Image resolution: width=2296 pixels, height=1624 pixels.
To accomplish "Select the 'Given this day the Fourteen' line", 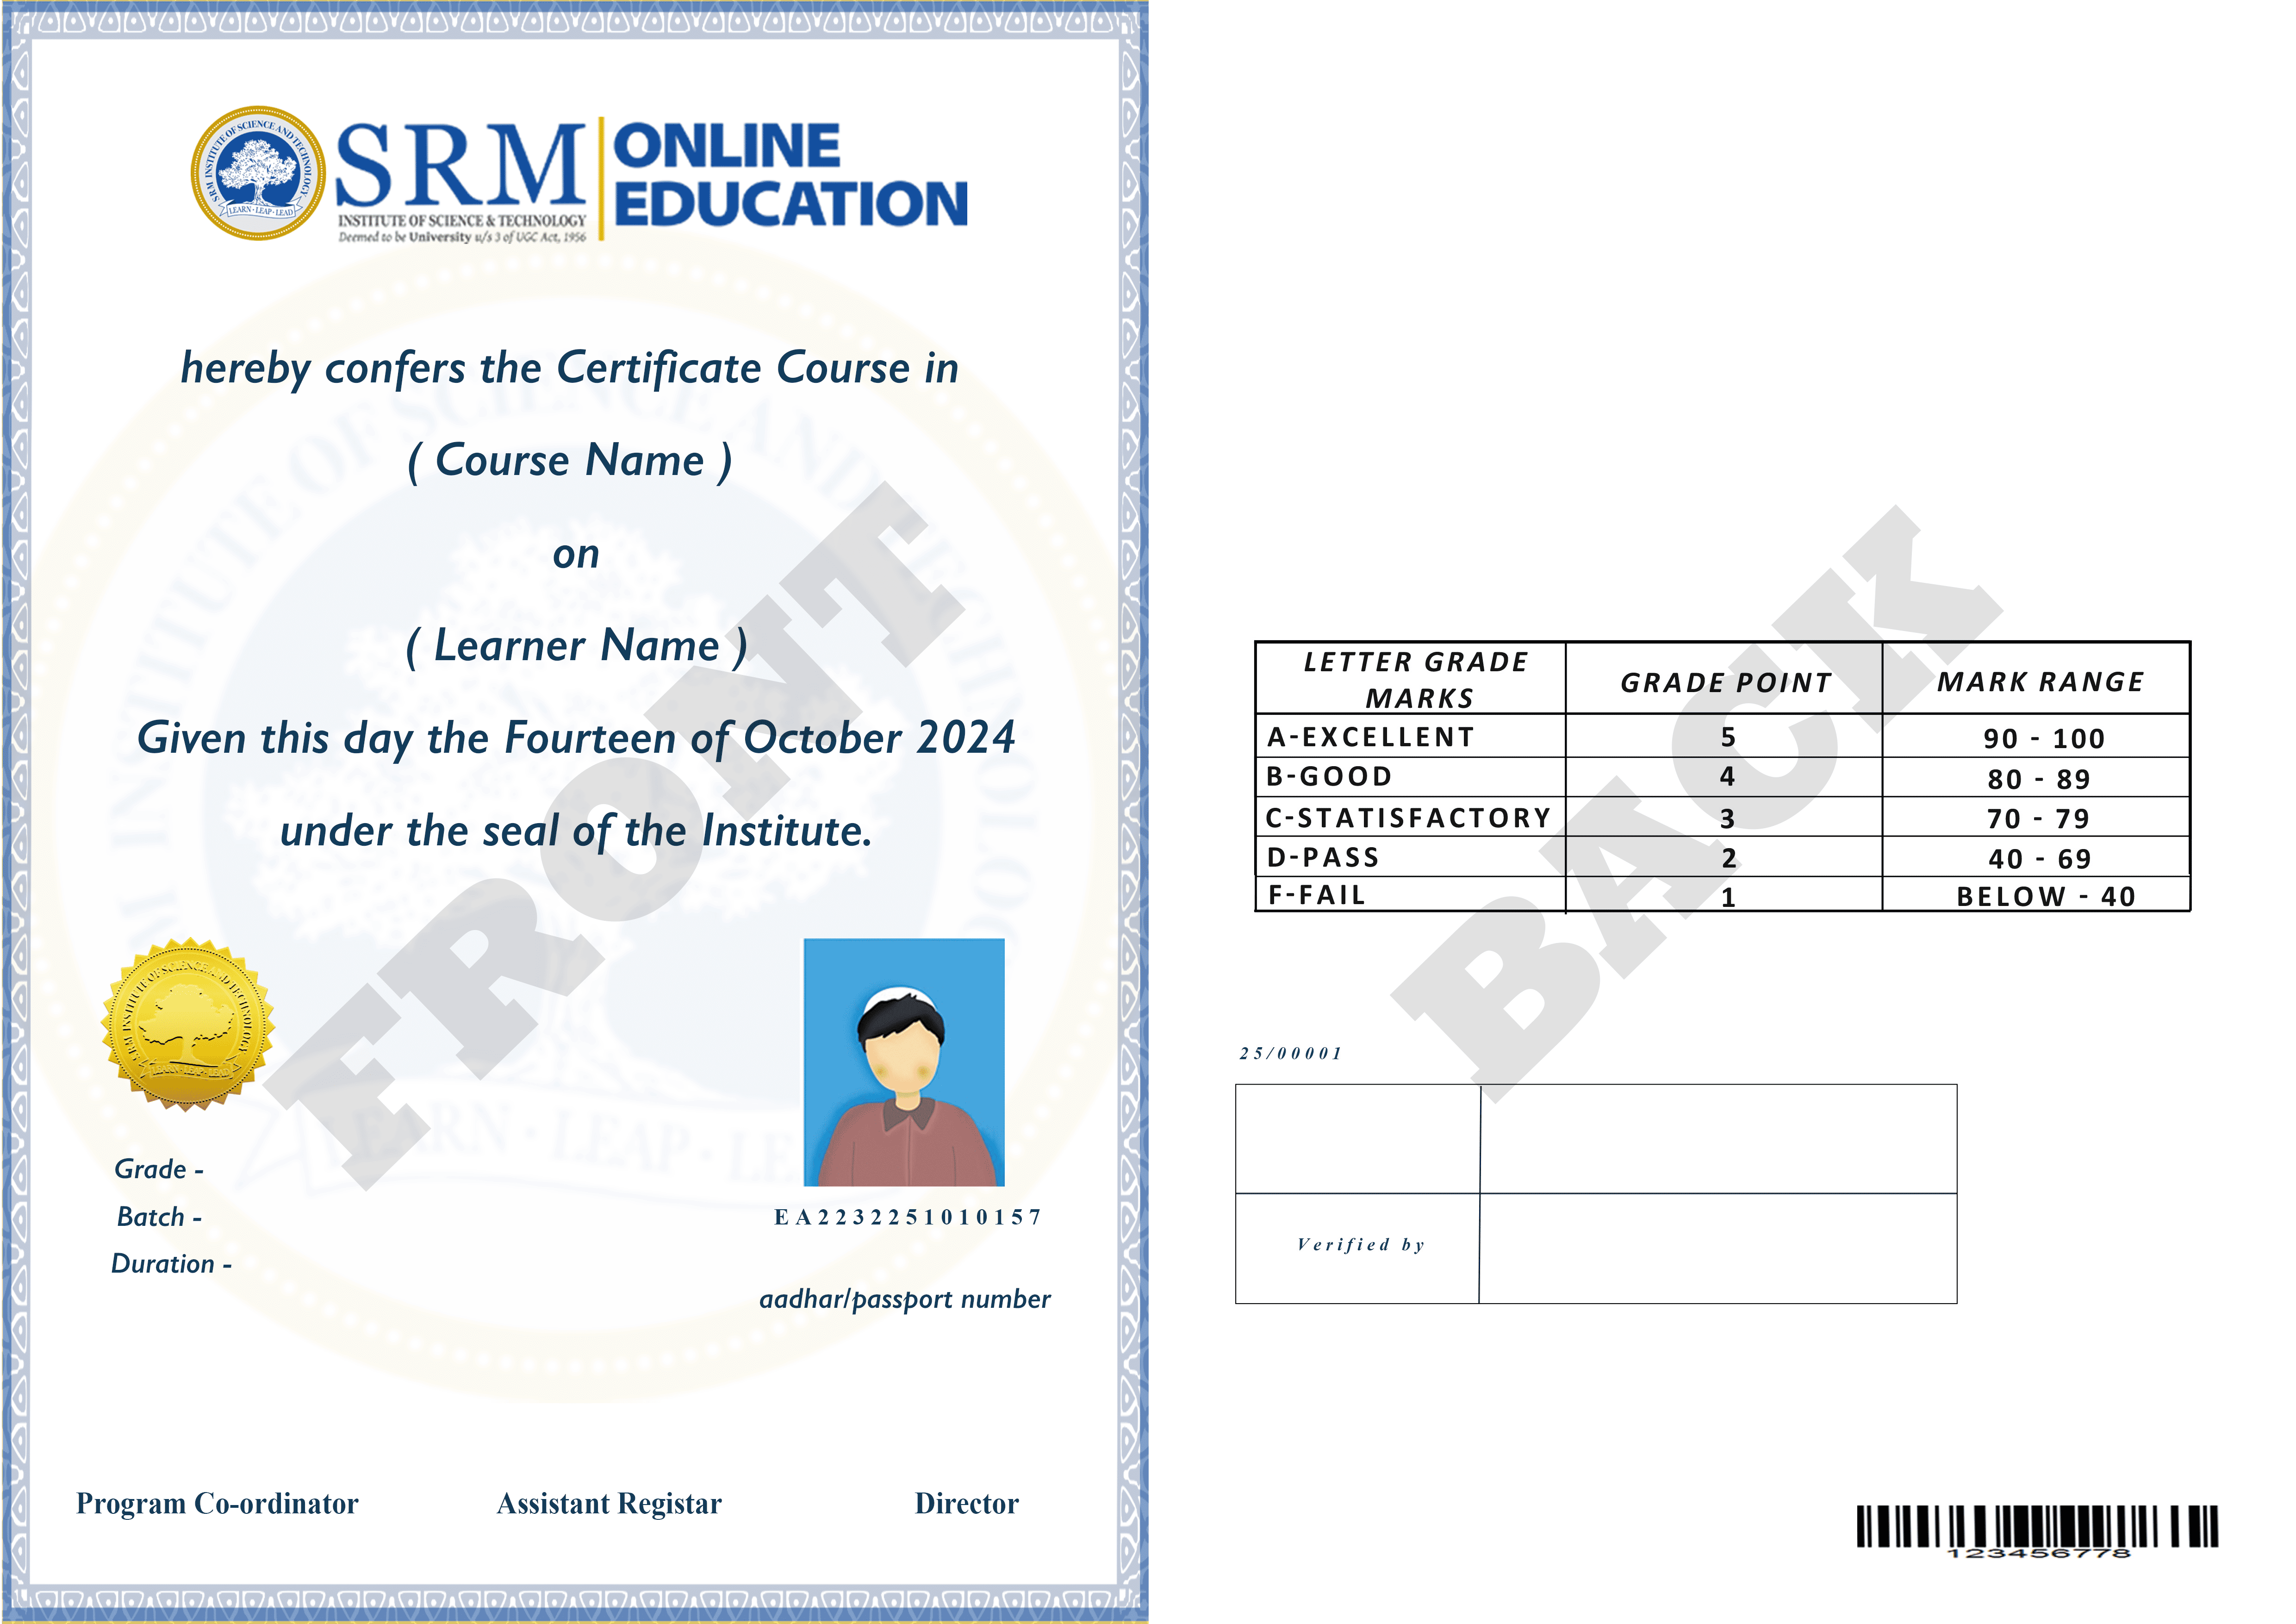I will 577,739.
